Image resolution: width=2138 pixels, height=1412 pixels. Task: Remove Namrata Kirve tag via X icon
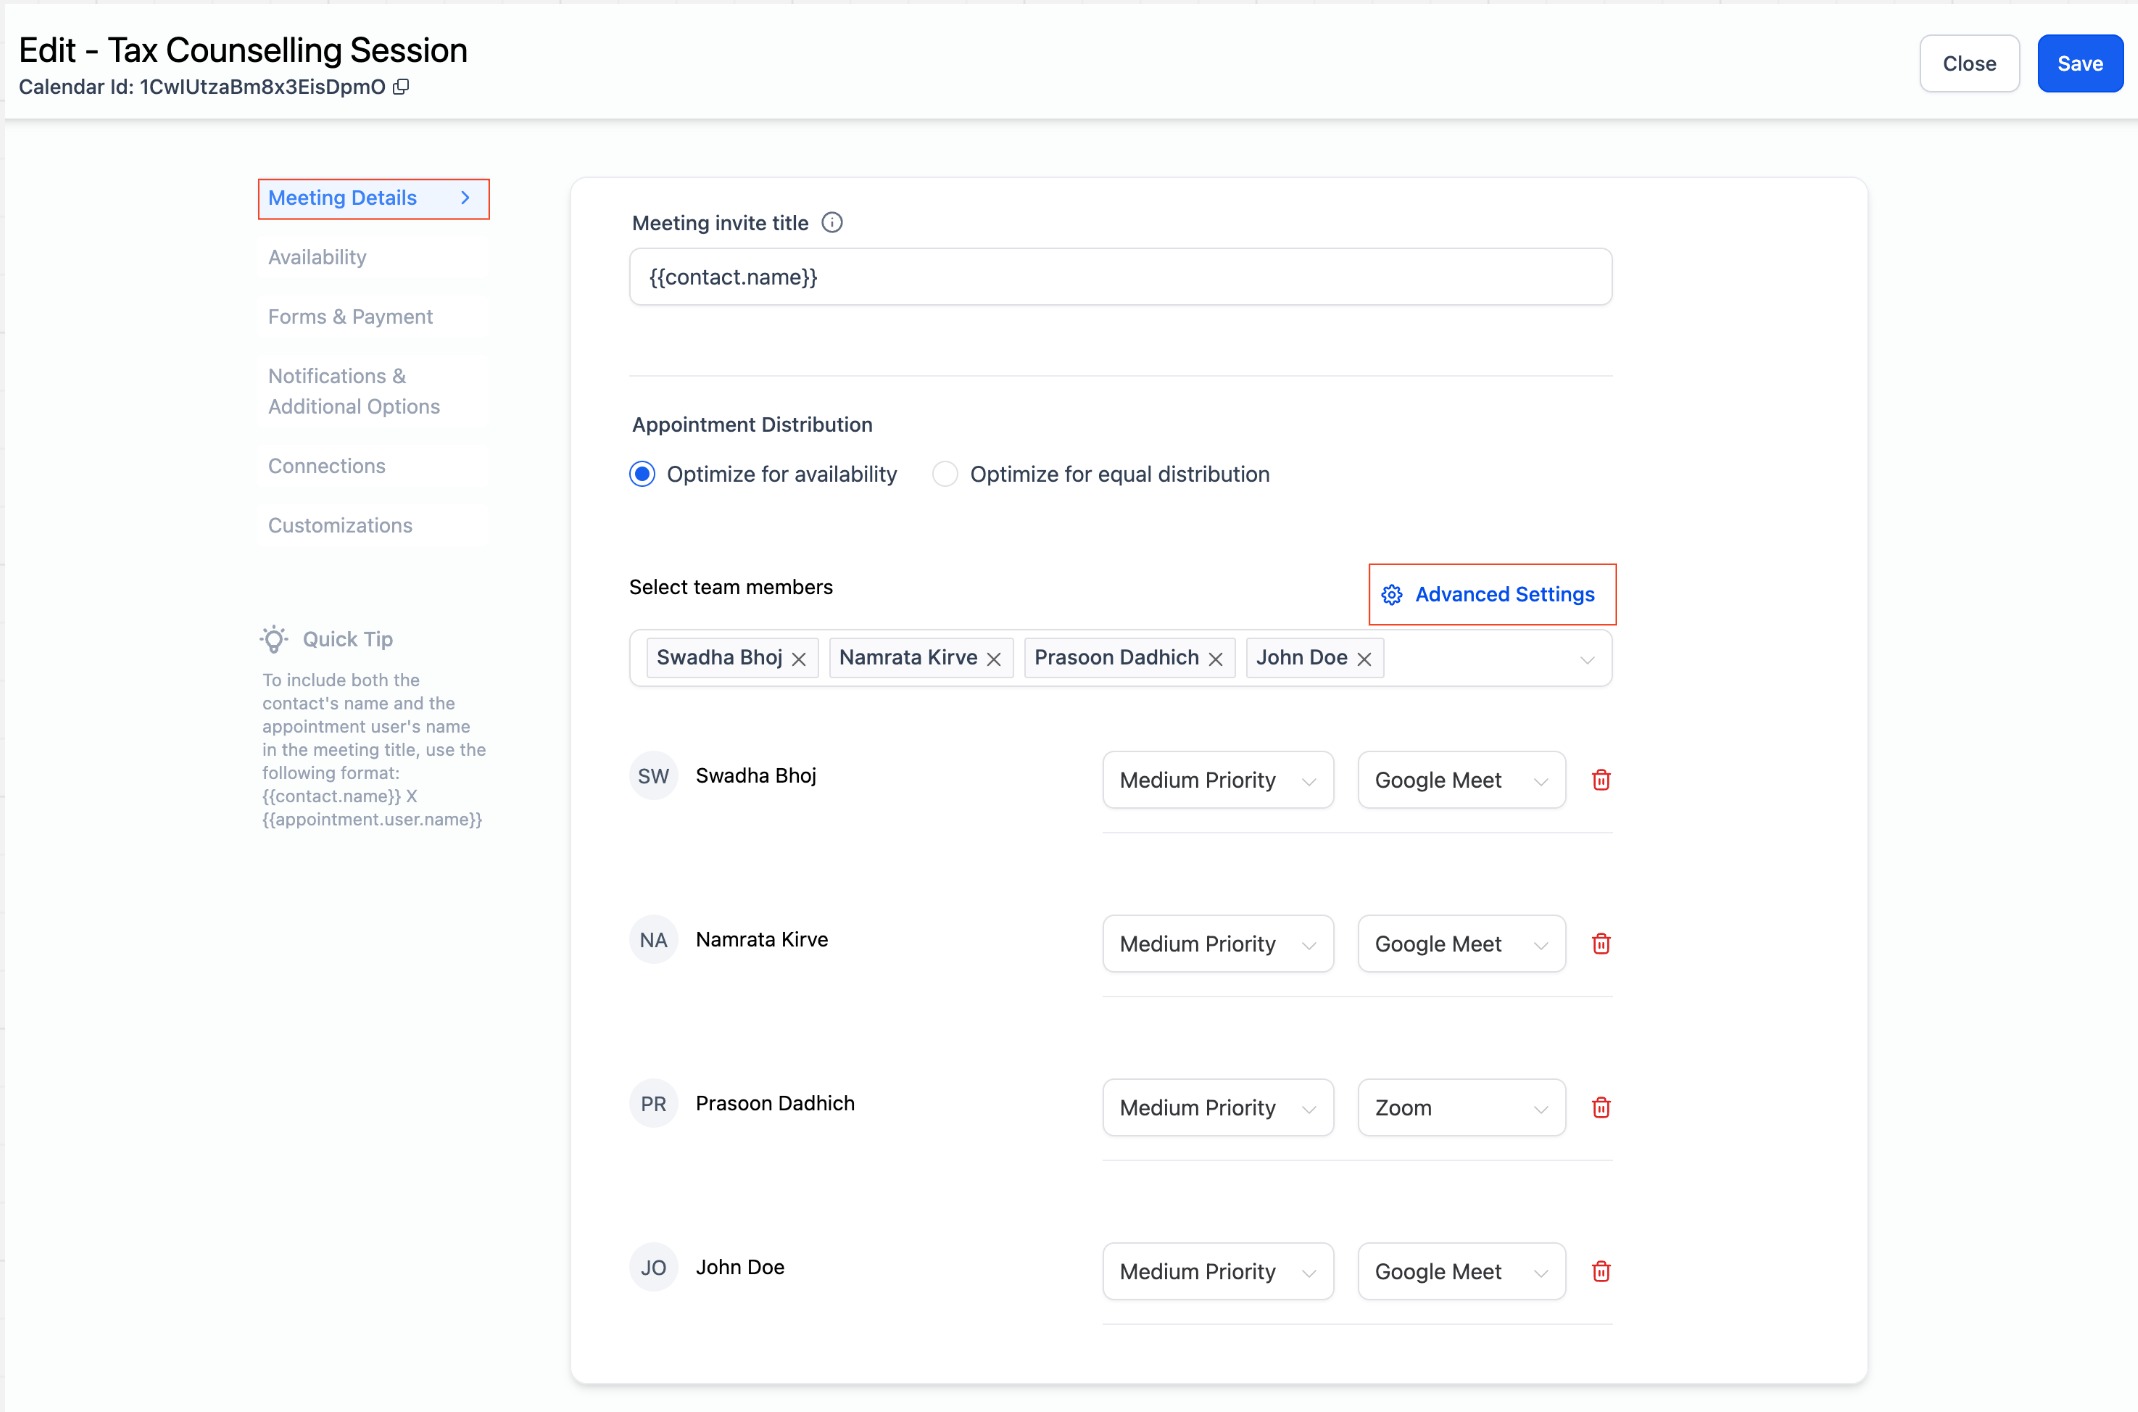coord(994,659)
